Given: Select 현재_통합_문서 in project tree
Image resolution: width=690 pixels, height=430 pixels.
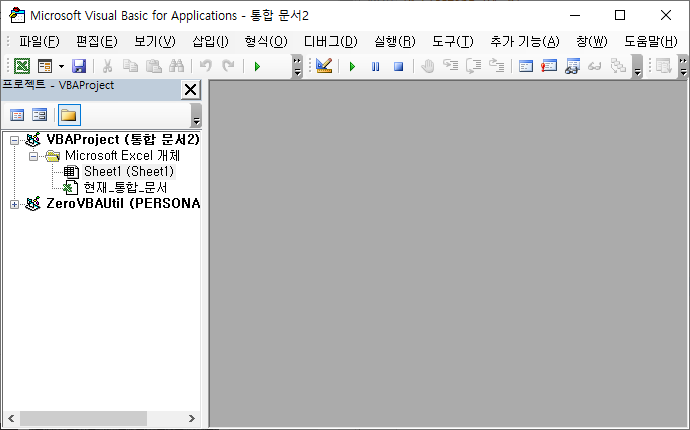Looking at the screenshot, I should pyautogui.click(x=125, y=187).
